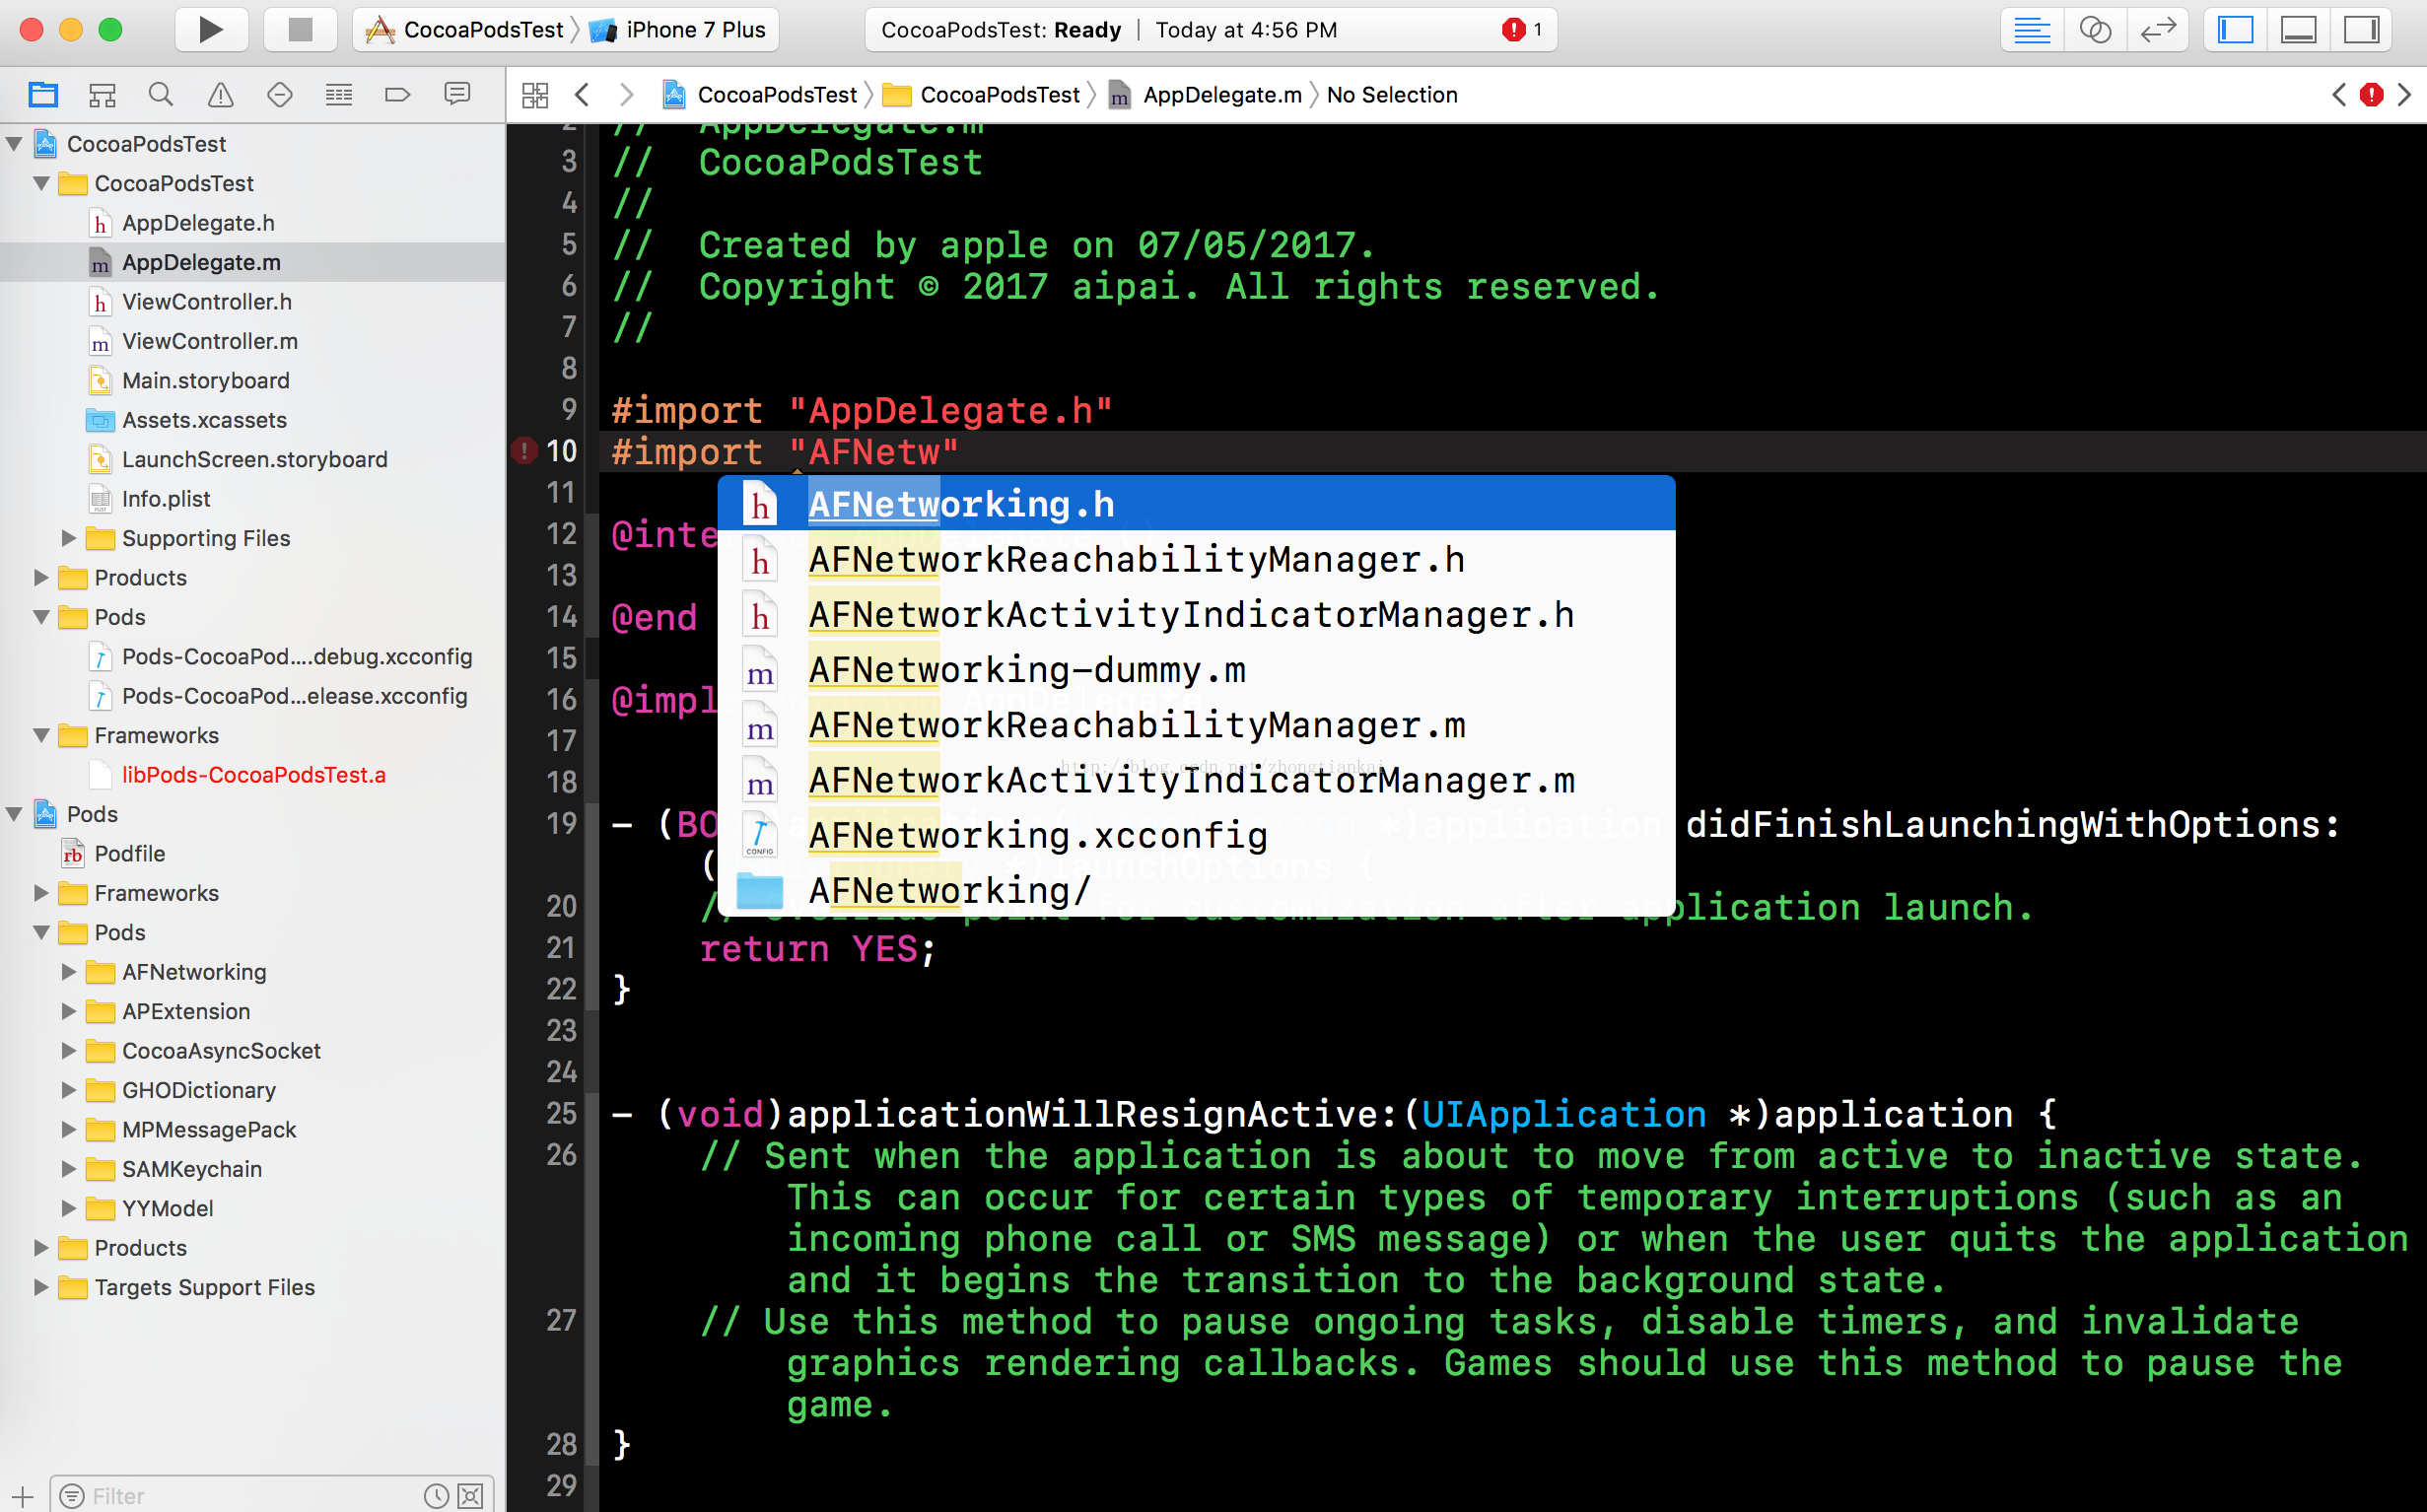Open the Report navigator speech bubble icon
The height and width of the screenshot is (1512, 2427).
click(x=457, y=95)
